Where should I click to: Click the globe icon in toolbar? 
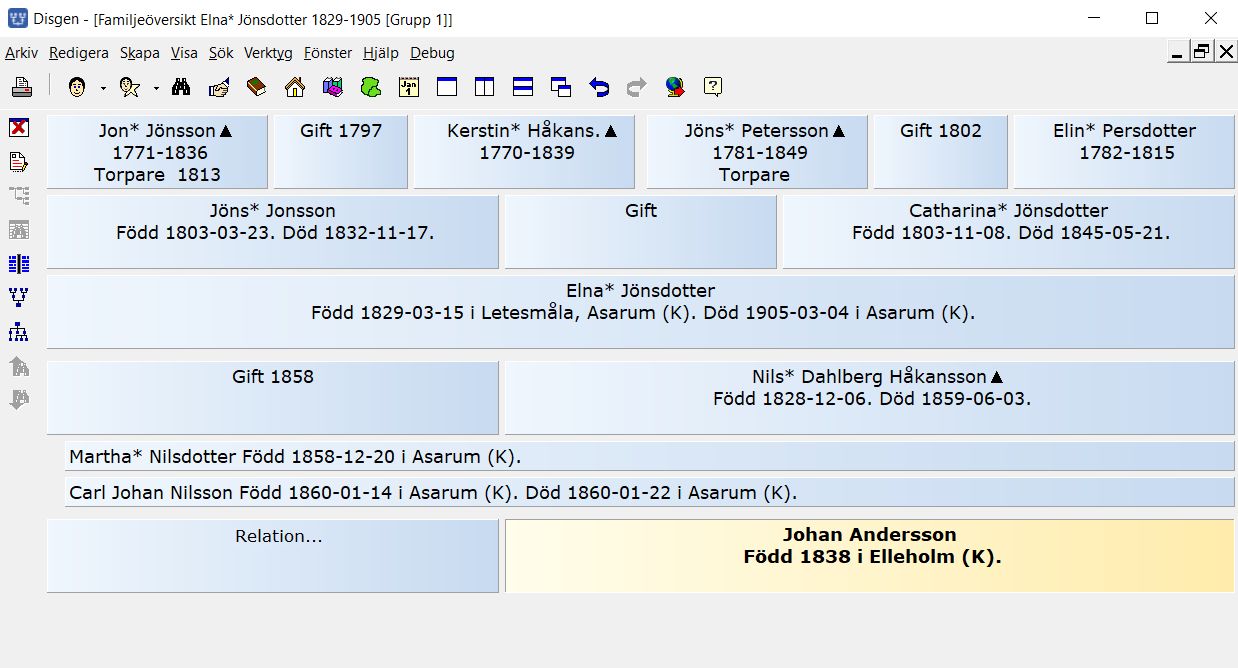pos(675,87)
